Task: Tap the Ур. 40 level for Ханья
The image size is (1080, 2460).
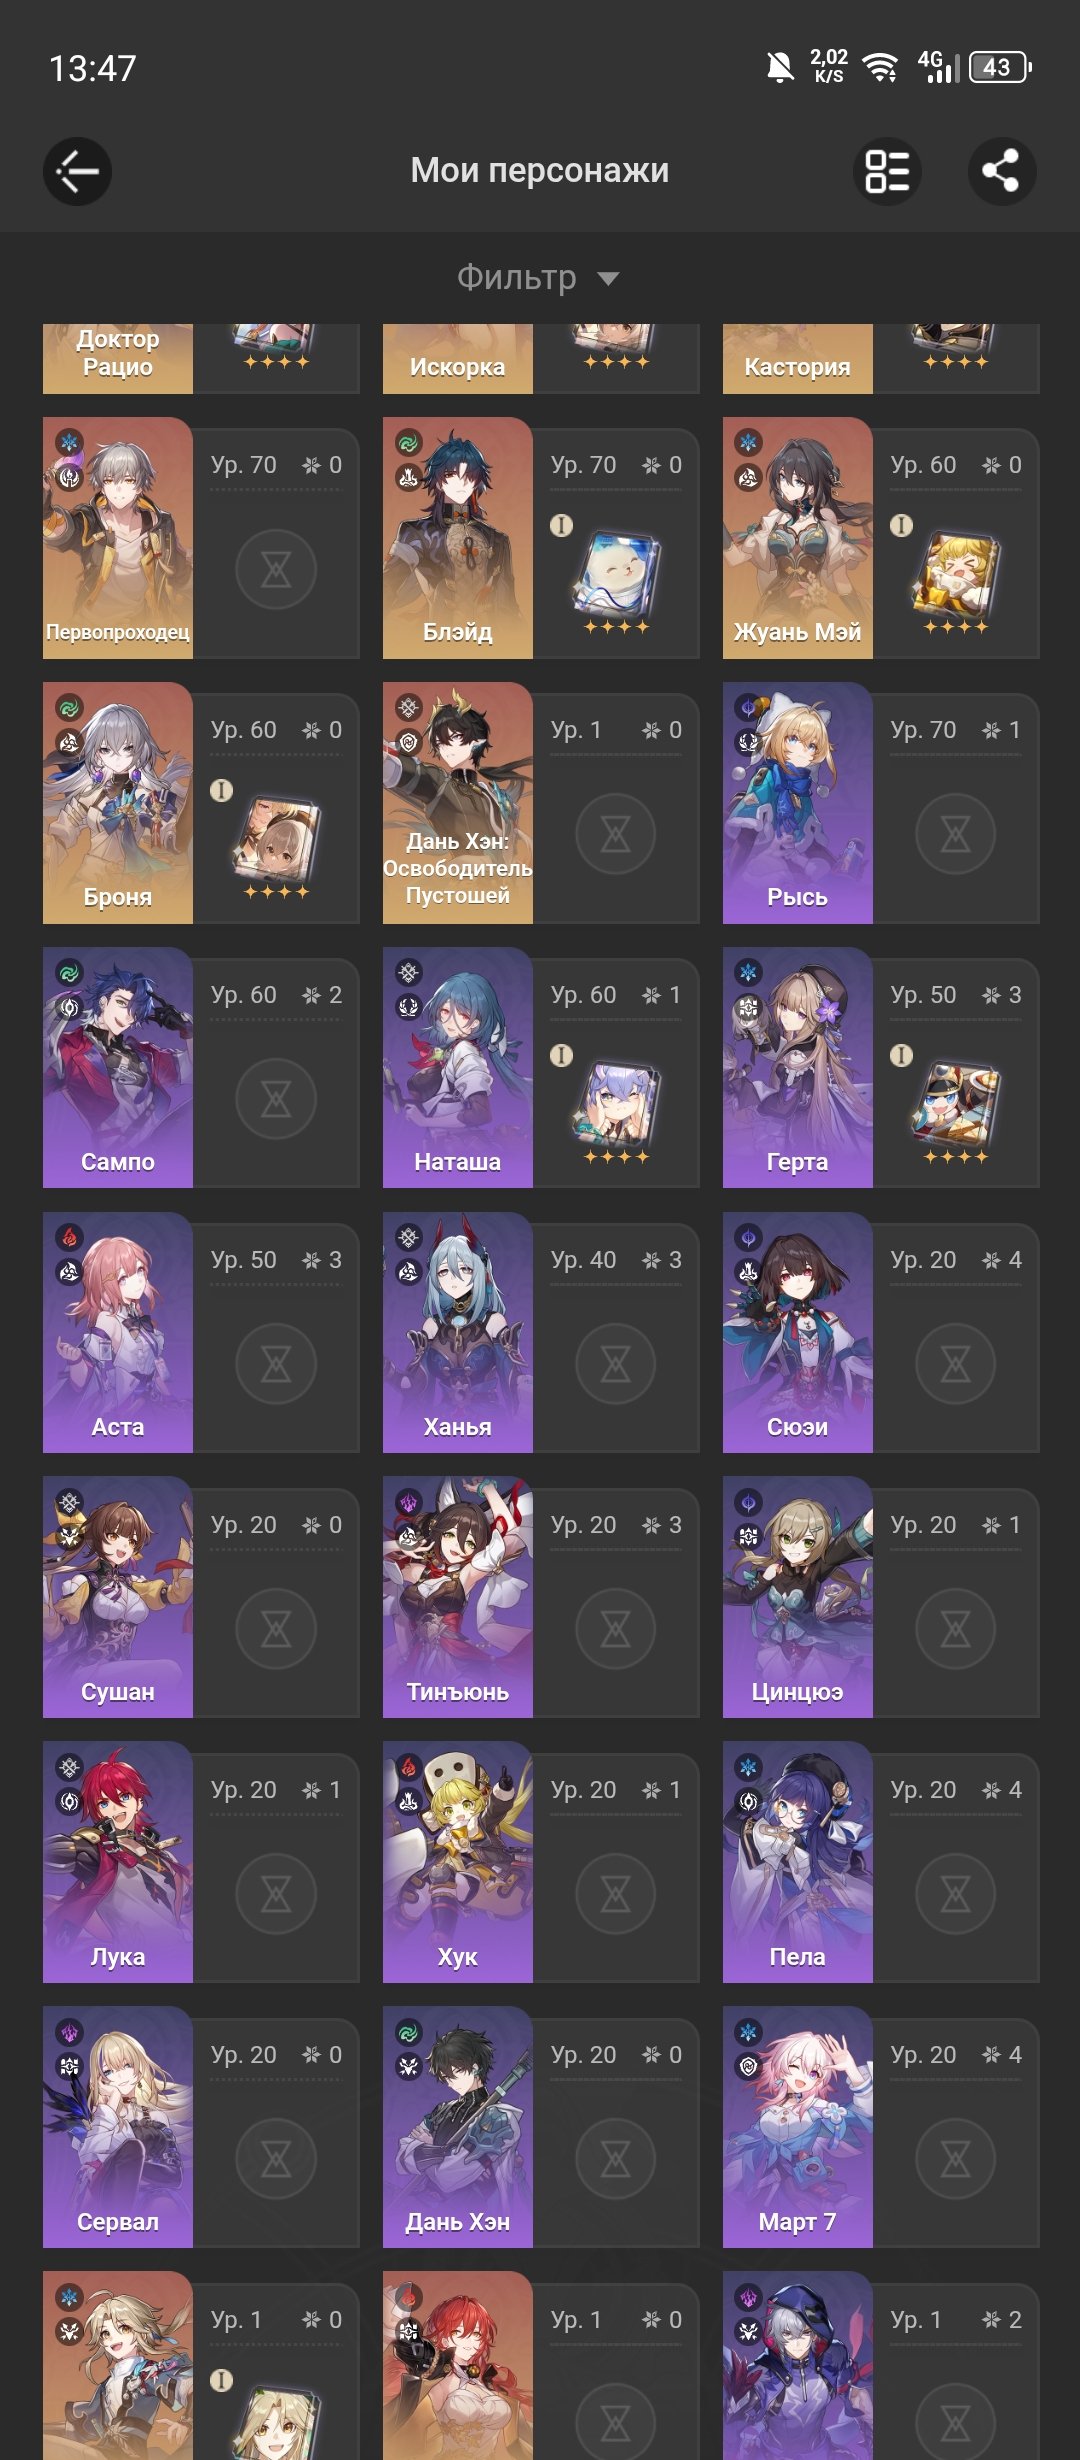Action: point(583,1260)
